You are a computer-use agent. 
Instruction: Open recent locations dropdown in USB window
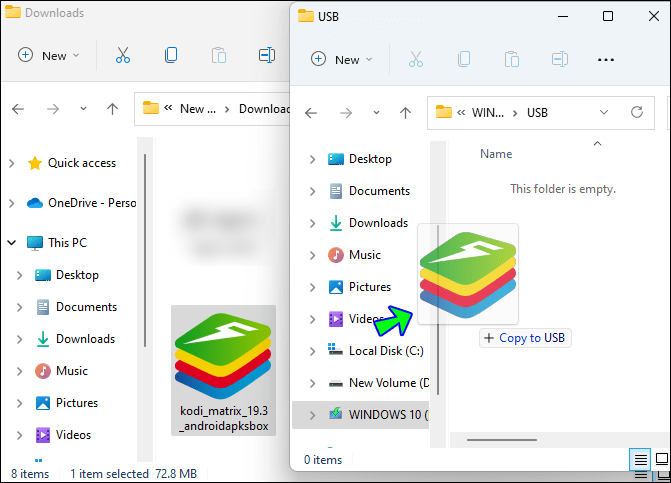376,113
